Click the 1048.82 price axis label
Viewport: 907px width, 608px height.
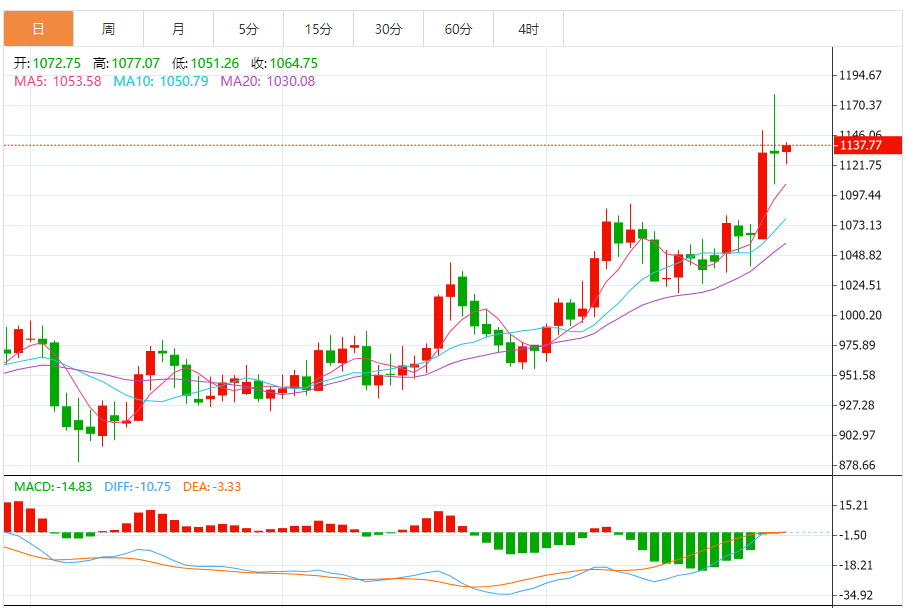(860, 255)
